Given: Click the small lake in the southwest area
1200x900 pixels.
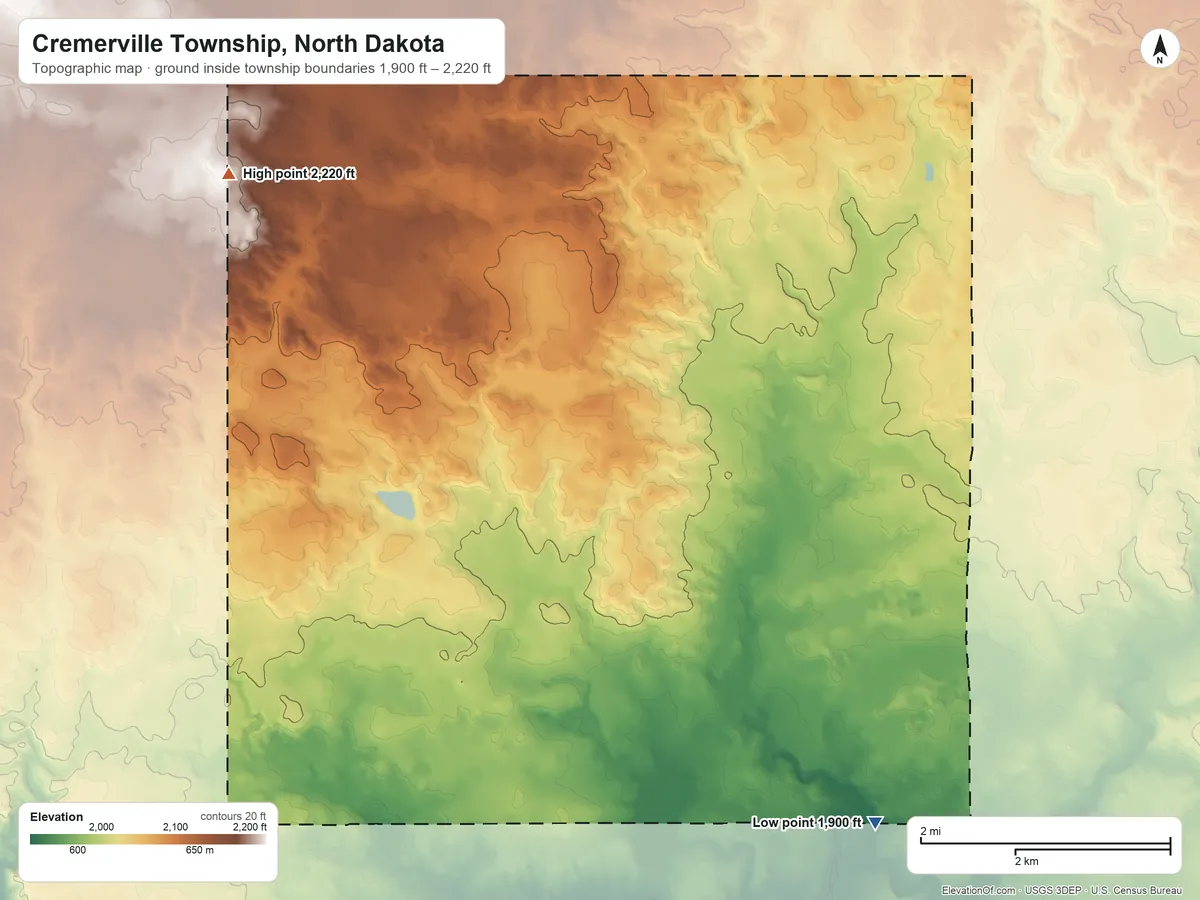Looking at the screenshot, I should pyautogui.click(x=395, y=504).
